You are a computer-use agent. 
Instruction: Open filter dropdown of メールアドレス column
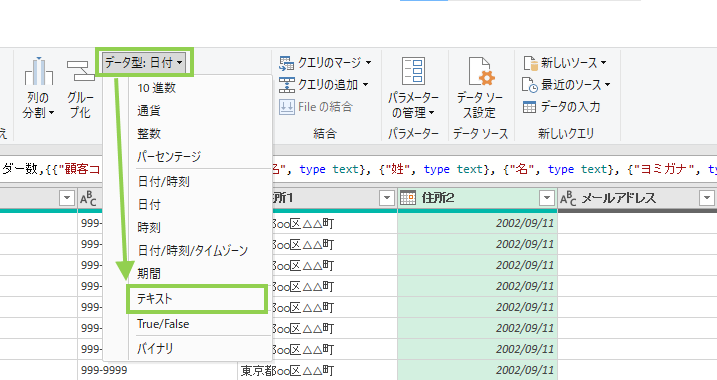point(706,198)
